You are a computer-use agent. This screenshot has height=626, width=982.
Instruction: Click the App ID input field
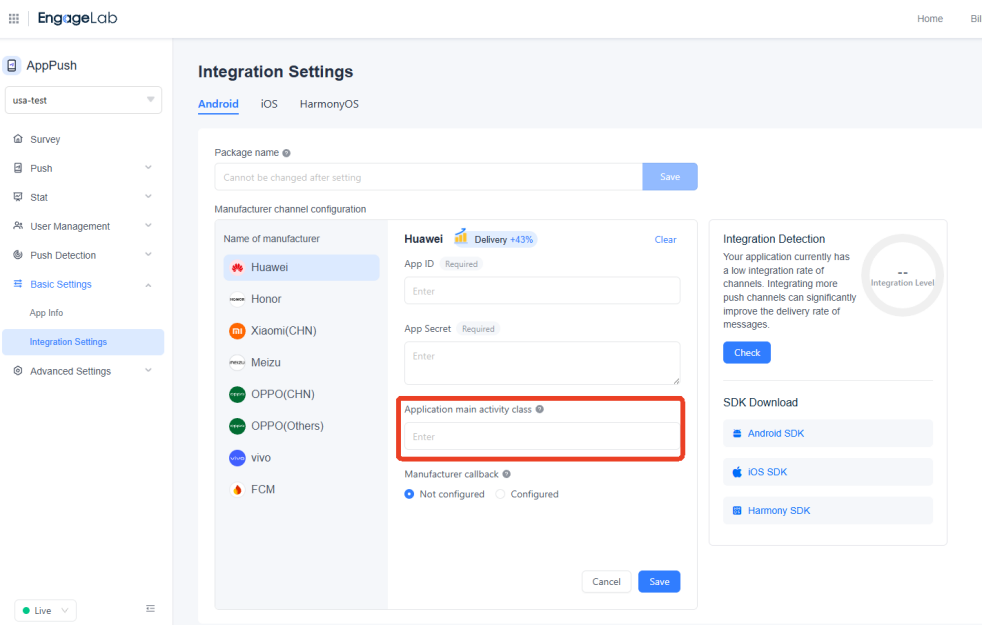click(542, 291)
